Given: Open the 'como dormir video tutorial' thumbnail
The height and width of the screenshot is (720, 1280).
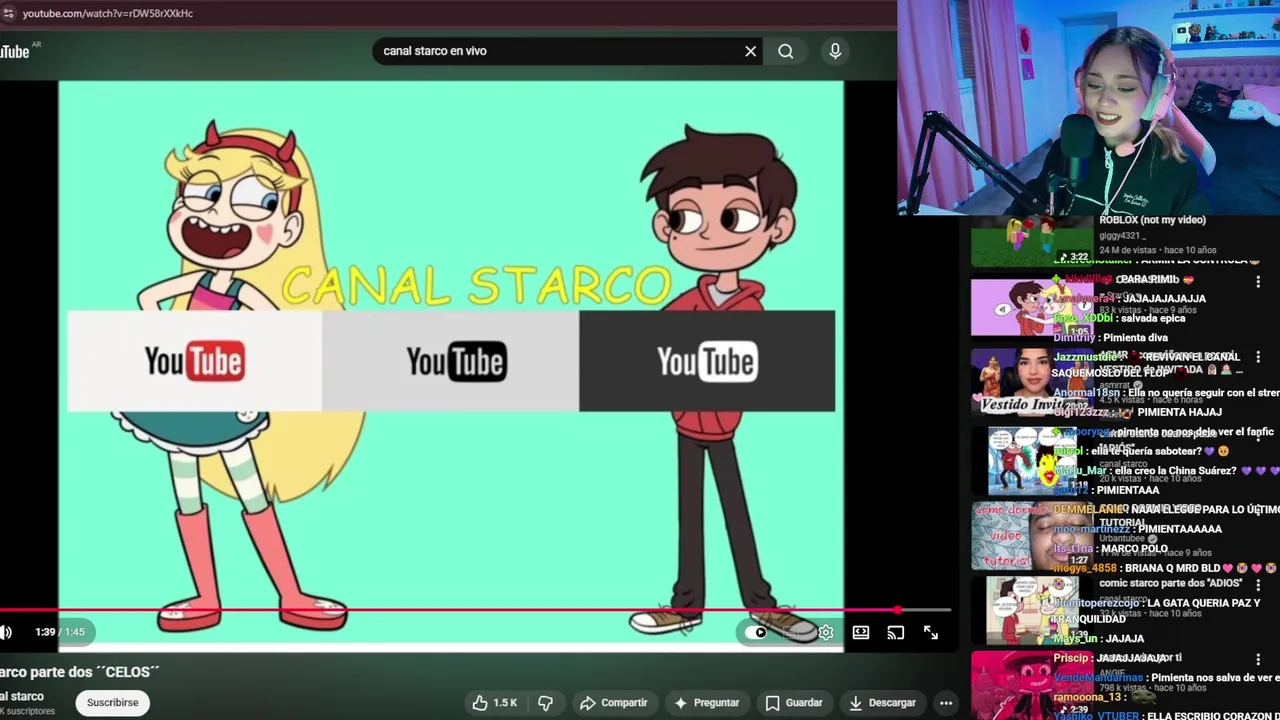Looking at the screenshot, I should pyautogui.click(x=1032, y=536).
